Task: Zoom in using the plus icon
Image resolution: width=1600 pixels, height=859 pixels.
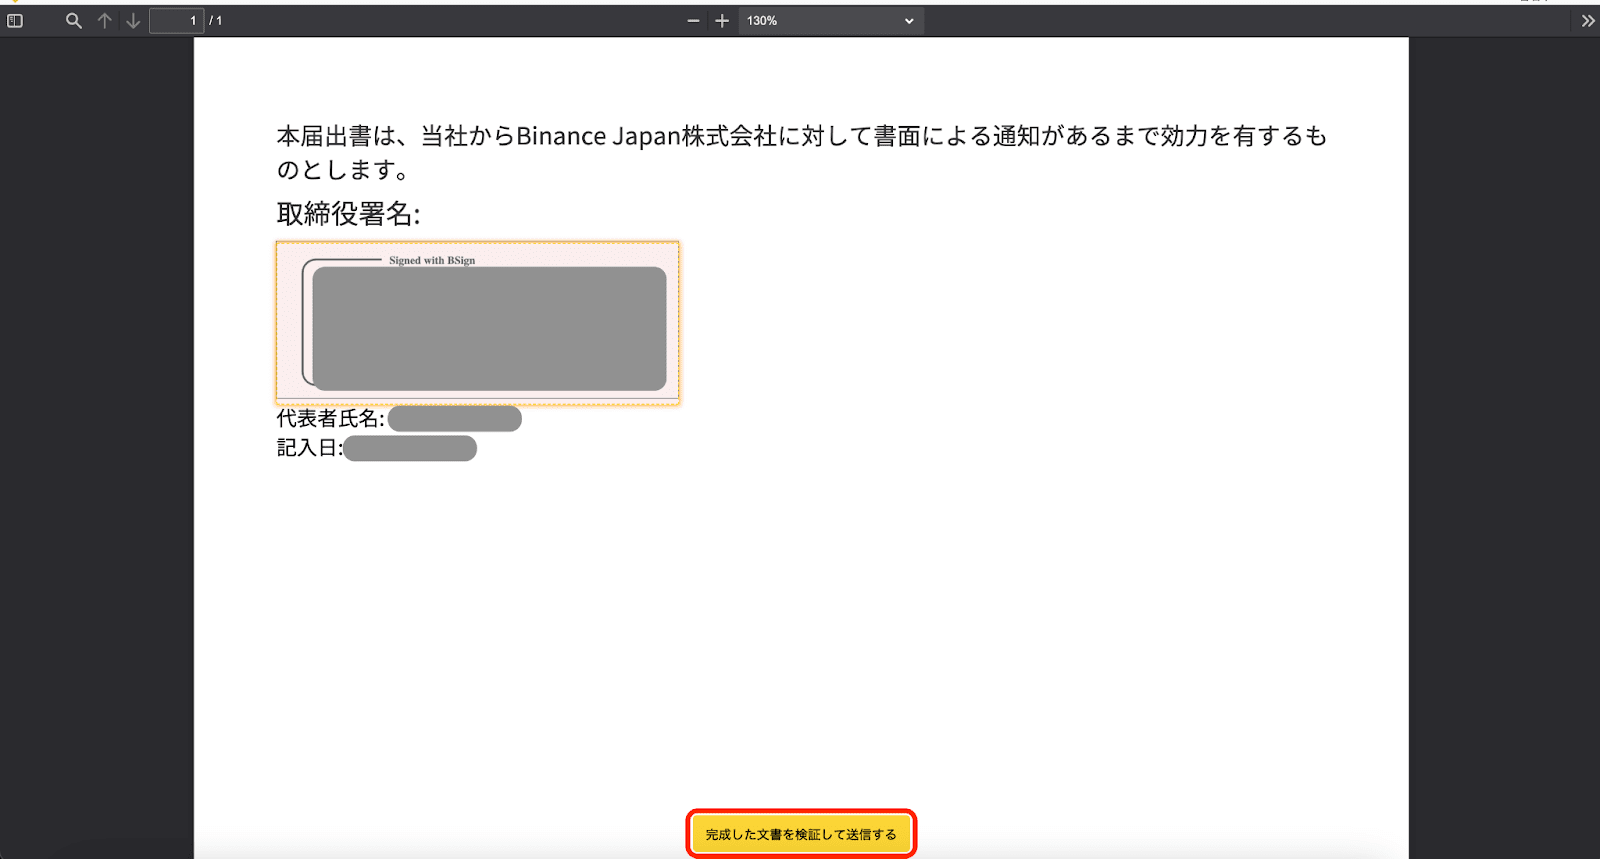Action: click(722, 21)
